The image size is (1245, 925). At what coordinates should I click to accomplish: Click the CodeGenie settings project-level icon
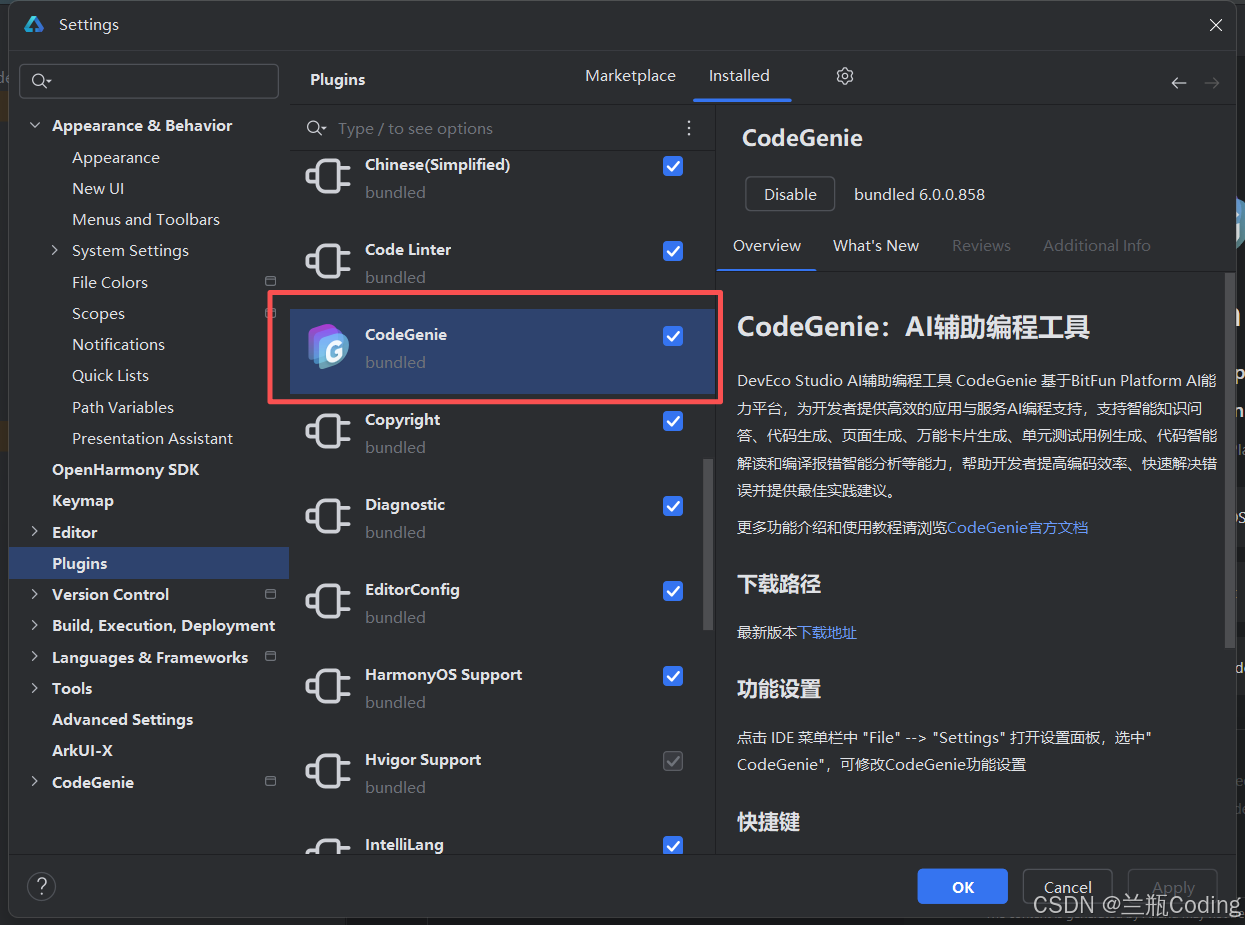point(270,782)
